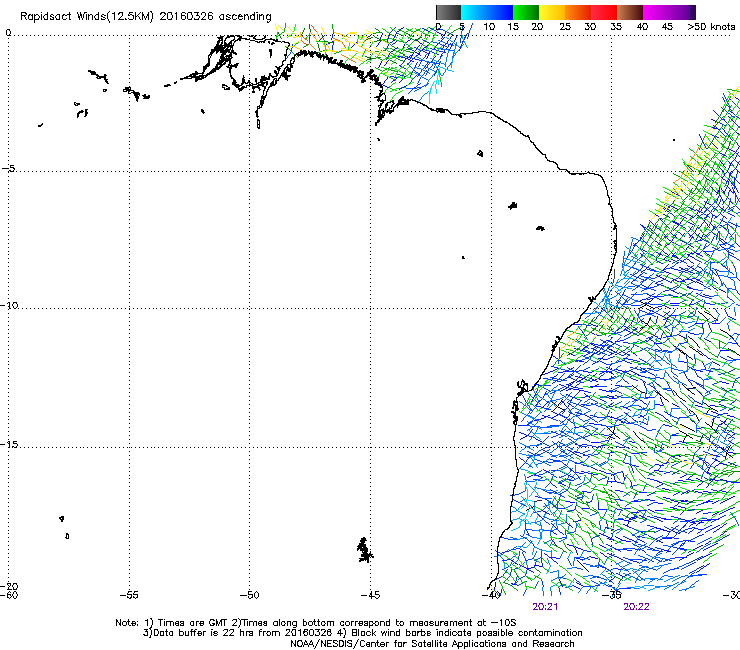Click the 'Times are GMT' note line
Image resolution: width=740 pixels, height=650 pixels.
pyautogui.click(x=316, y=623)
